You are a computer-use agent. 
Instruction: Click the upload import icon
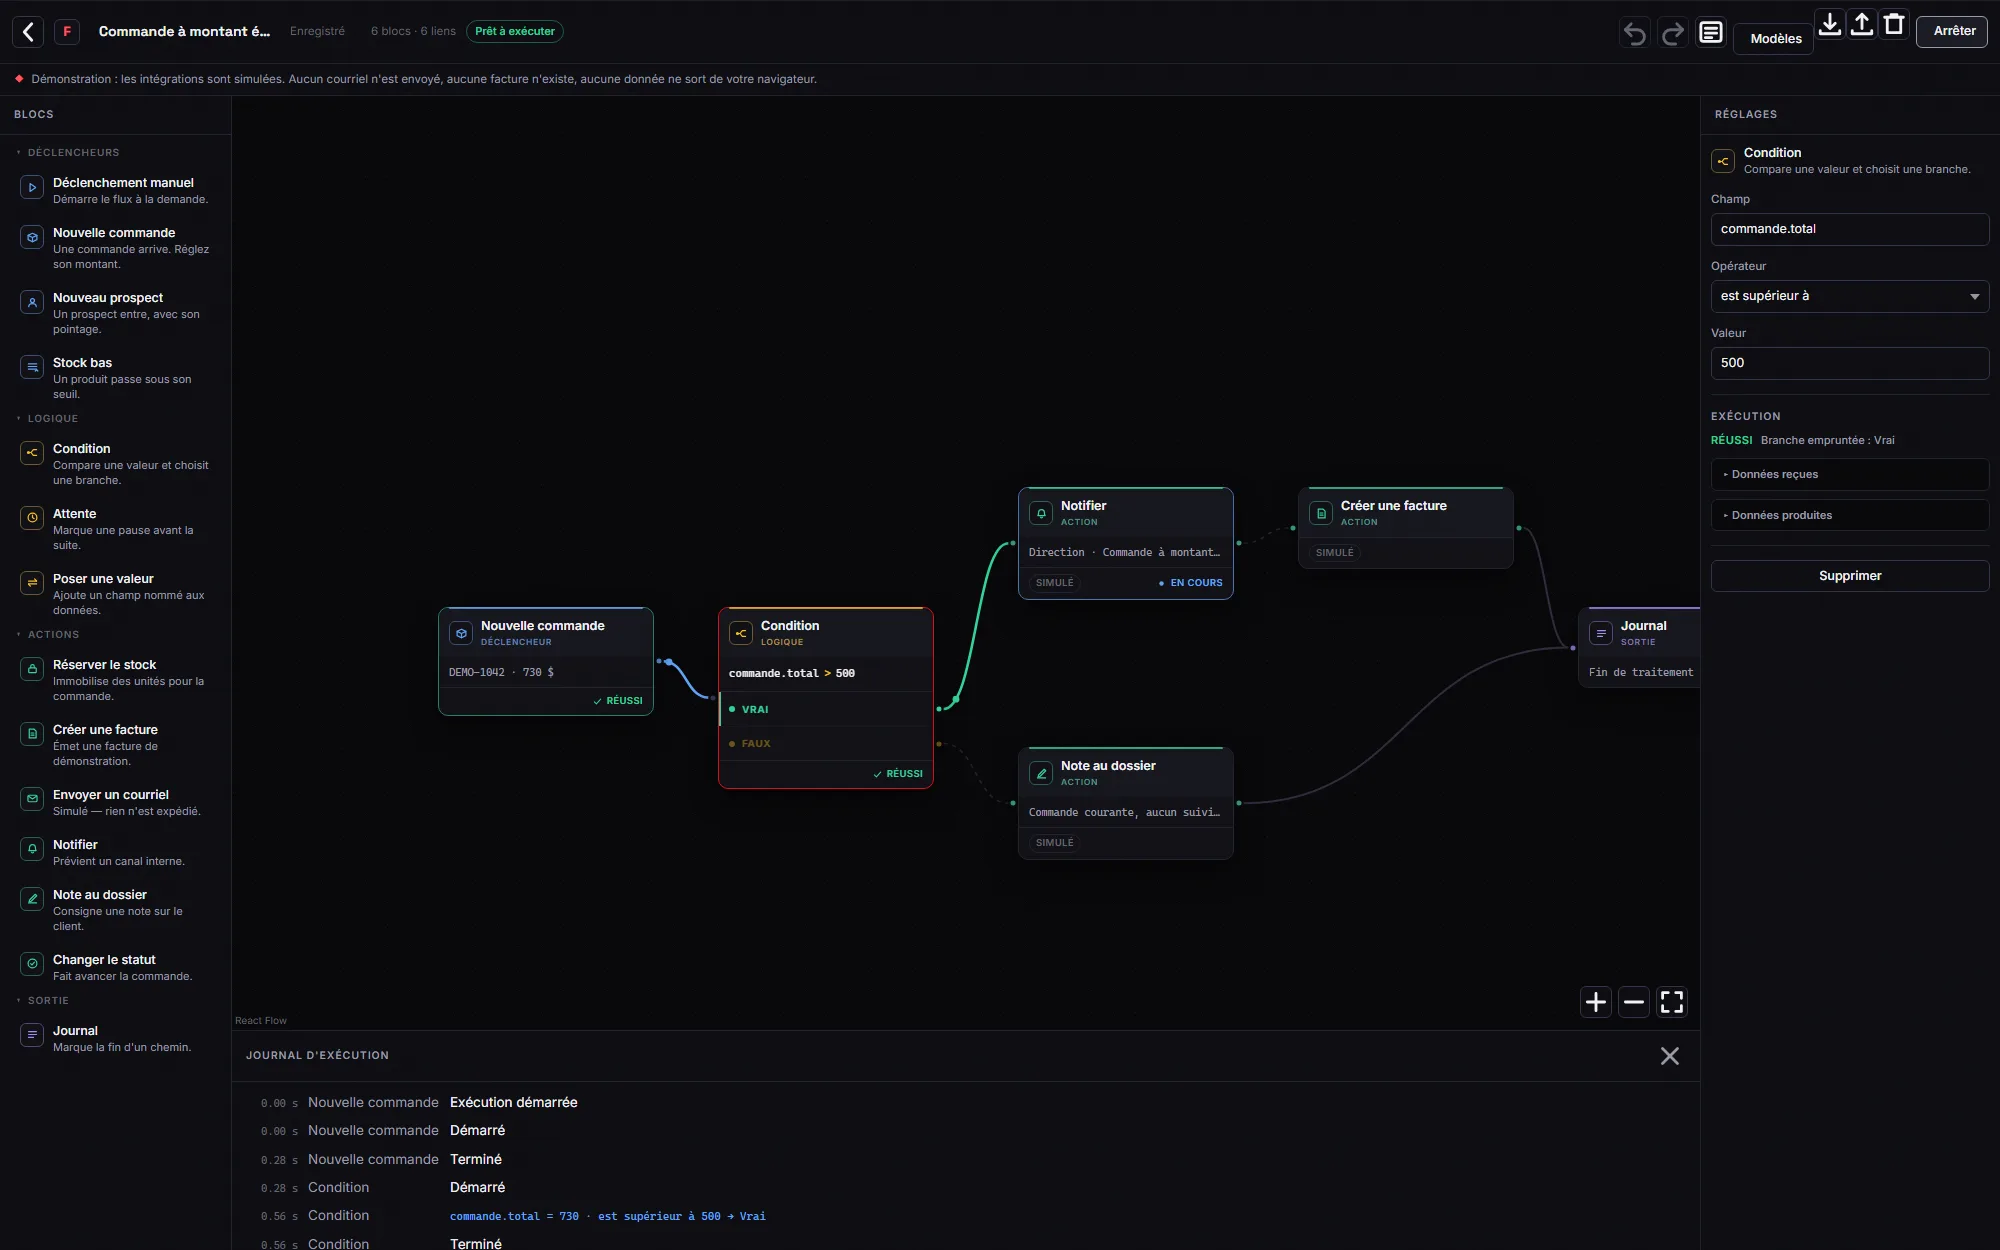[x=1862, y=24]
